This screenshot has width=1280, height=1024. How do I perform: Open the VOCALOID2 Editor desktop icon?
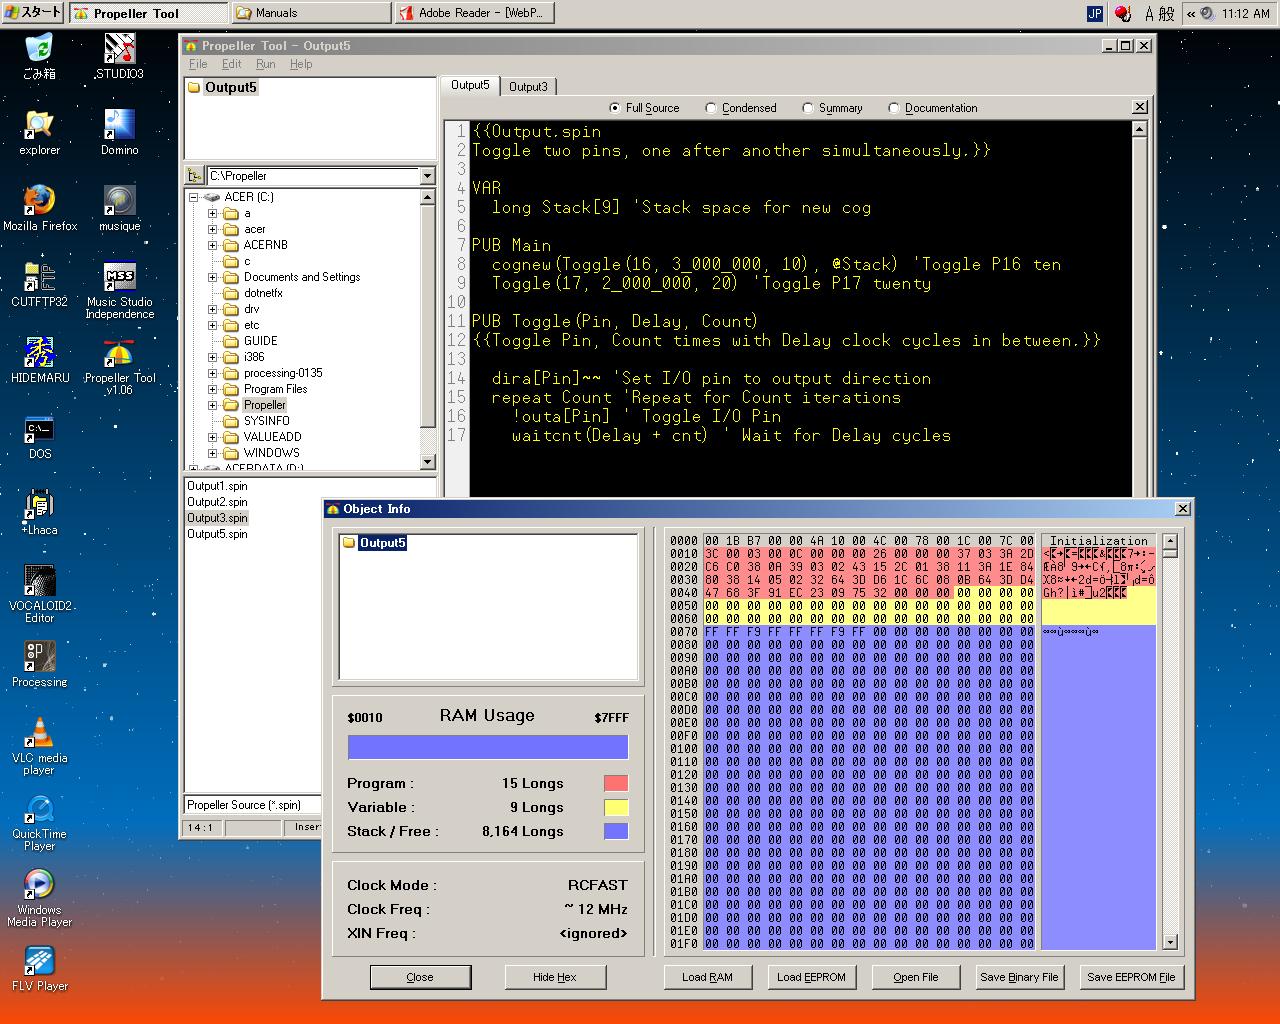(x=39, y=583)
